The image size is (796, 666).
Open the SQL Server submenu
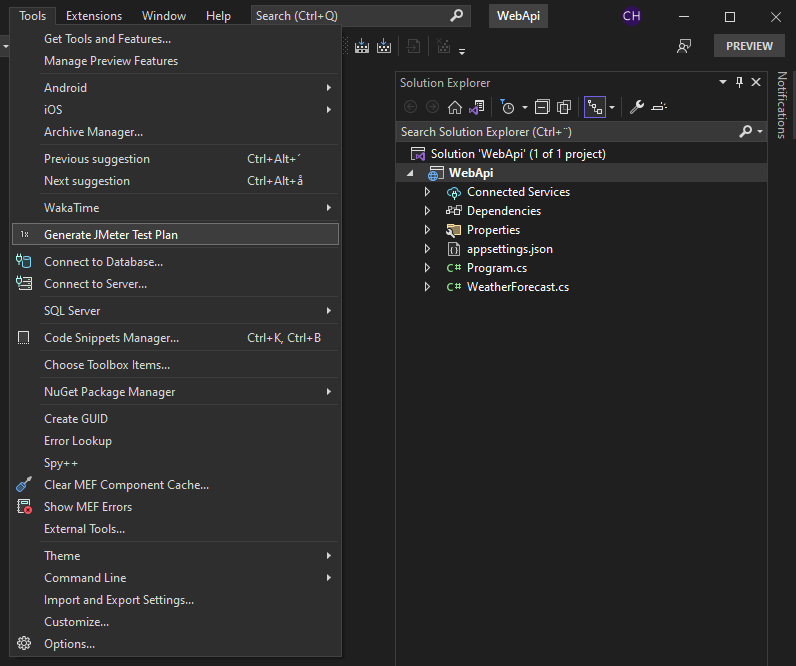(x=175, y=311)
